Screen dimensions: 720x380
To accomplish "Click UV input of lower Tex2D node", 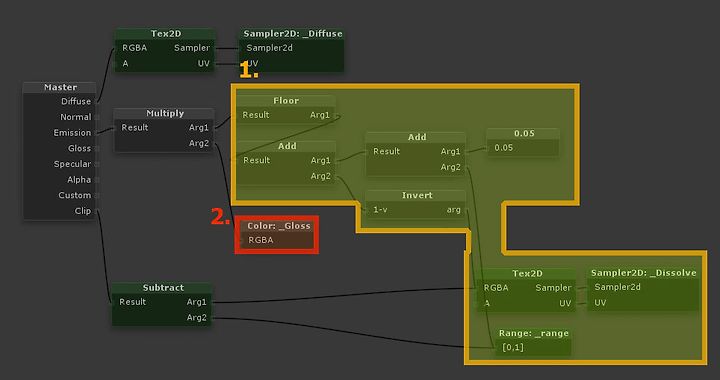I will click(565, 303).
